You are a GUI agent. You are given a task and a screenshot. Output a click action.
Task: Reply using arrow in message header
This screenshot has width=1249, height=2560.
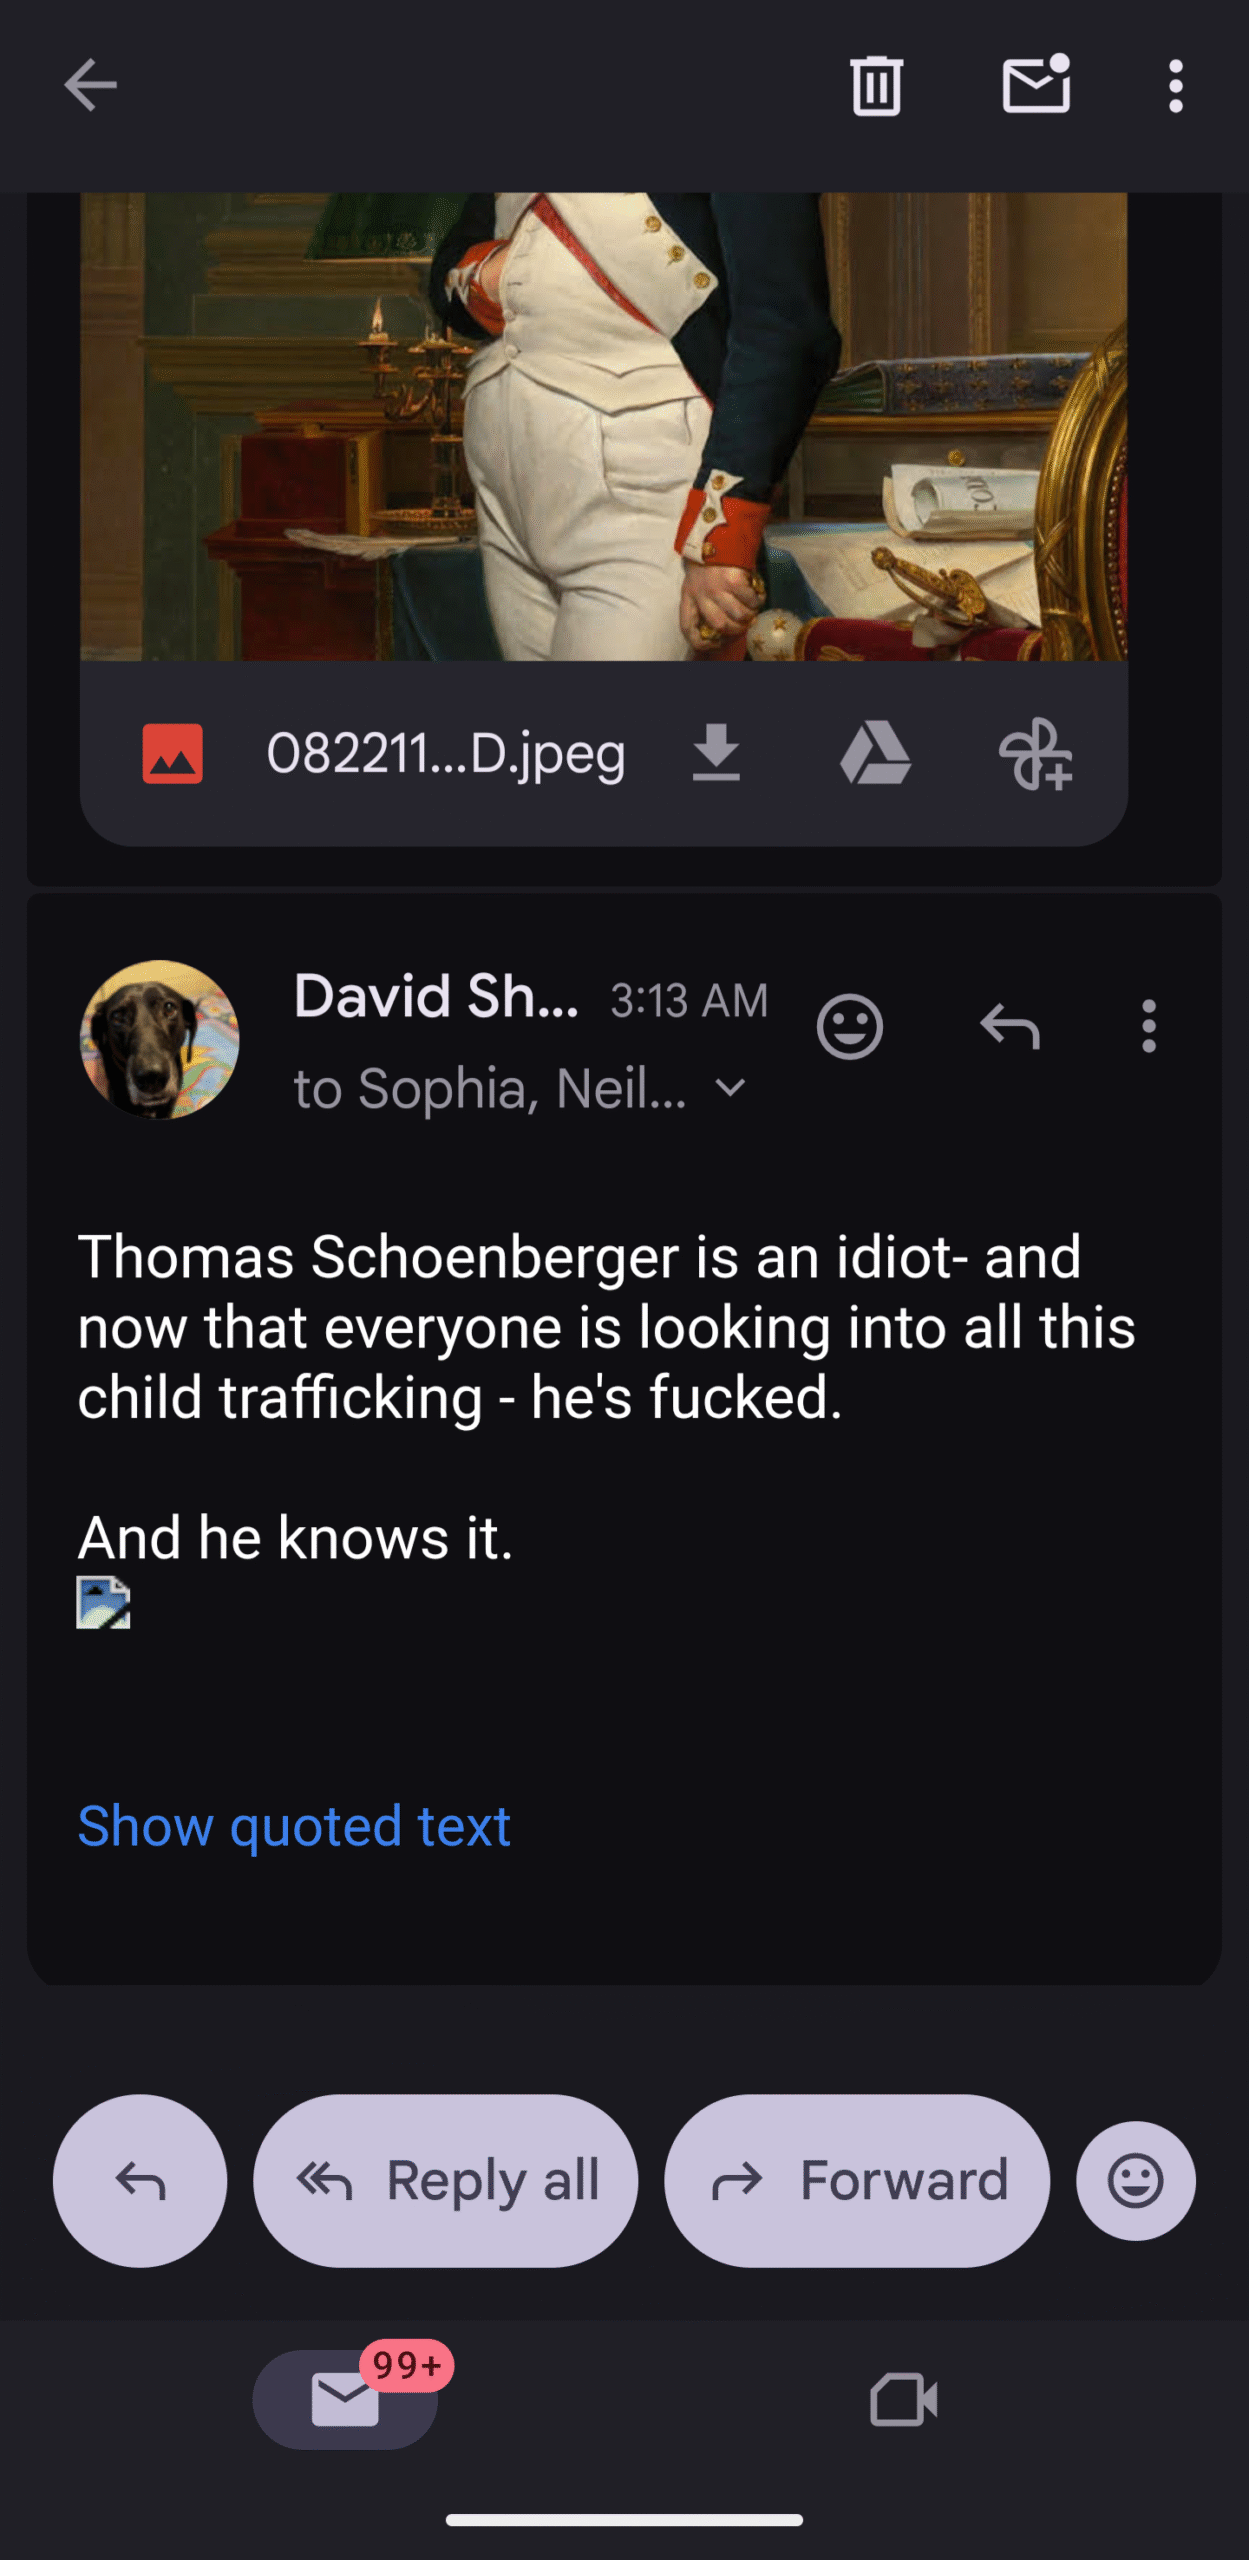[1010, 1027]
